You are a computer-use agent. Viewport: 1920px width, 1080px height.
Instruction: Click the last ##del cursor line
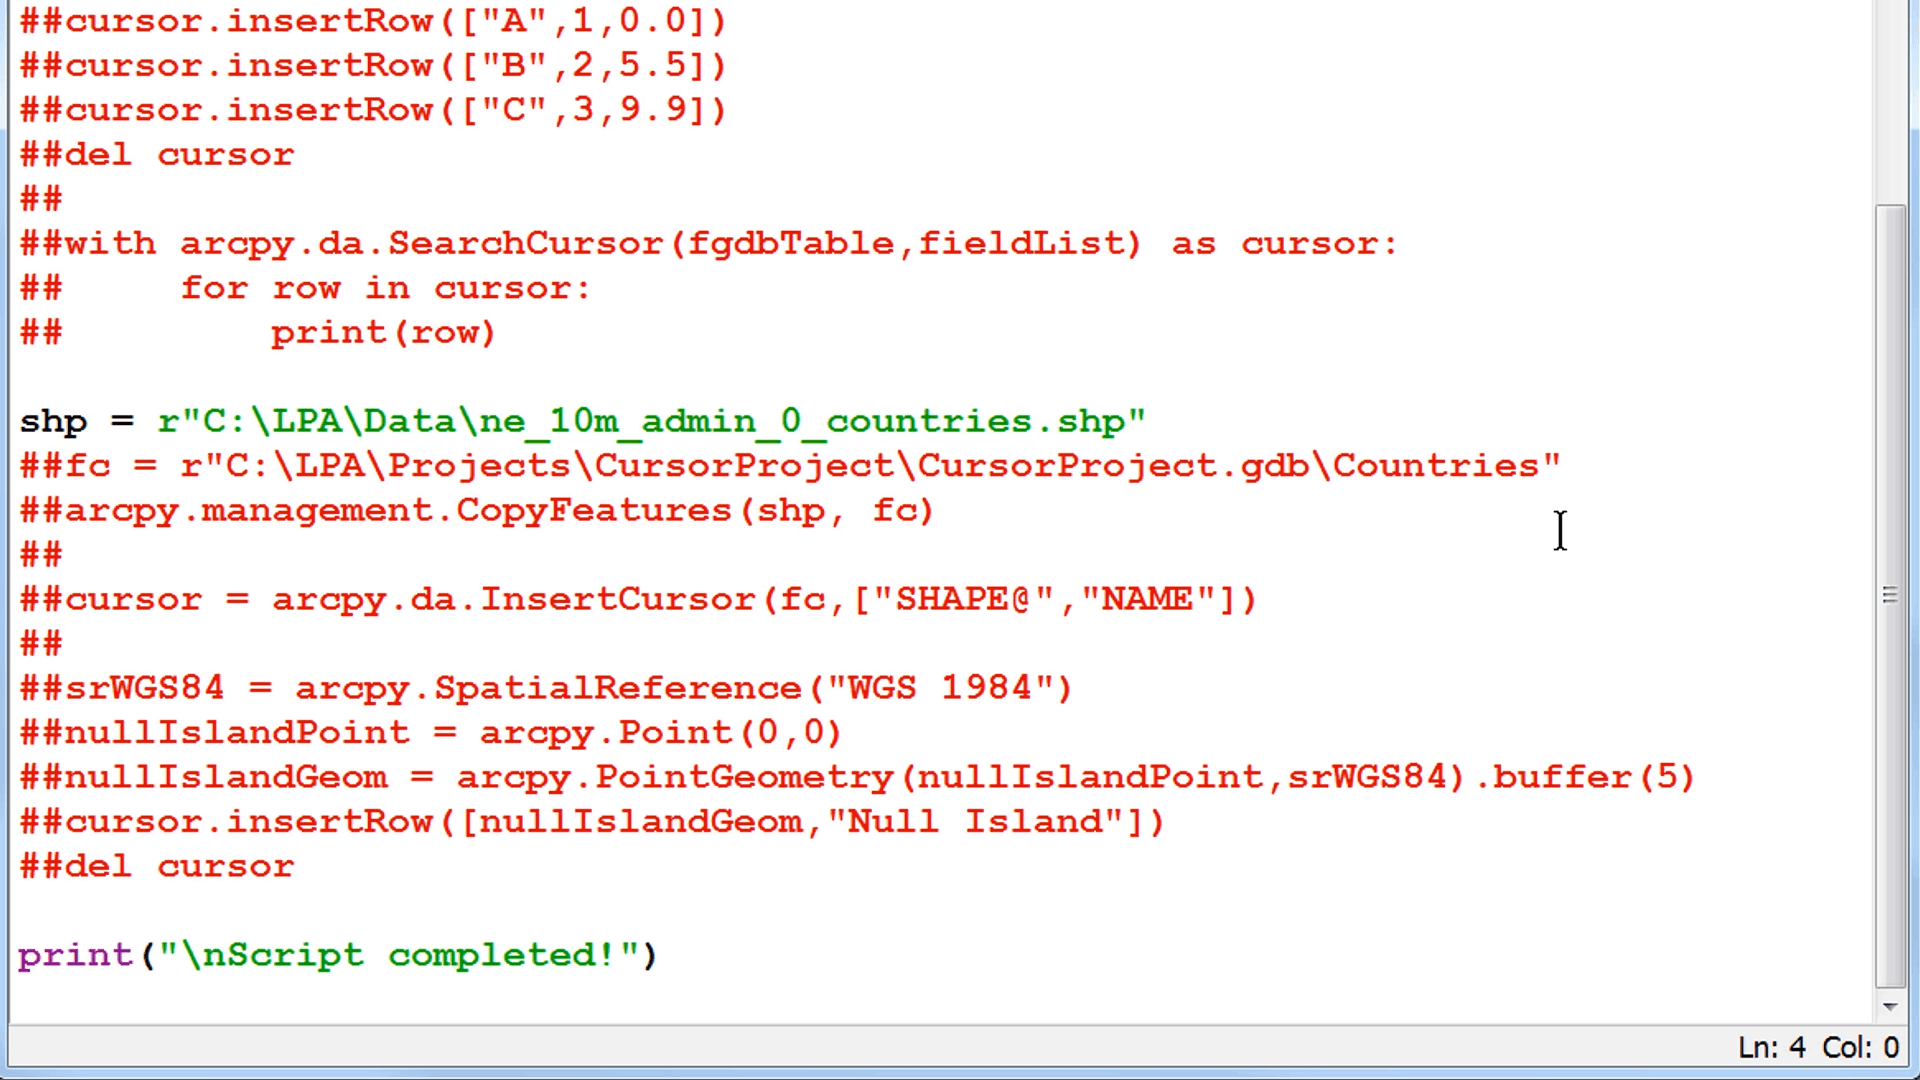(x=157, y=866)
